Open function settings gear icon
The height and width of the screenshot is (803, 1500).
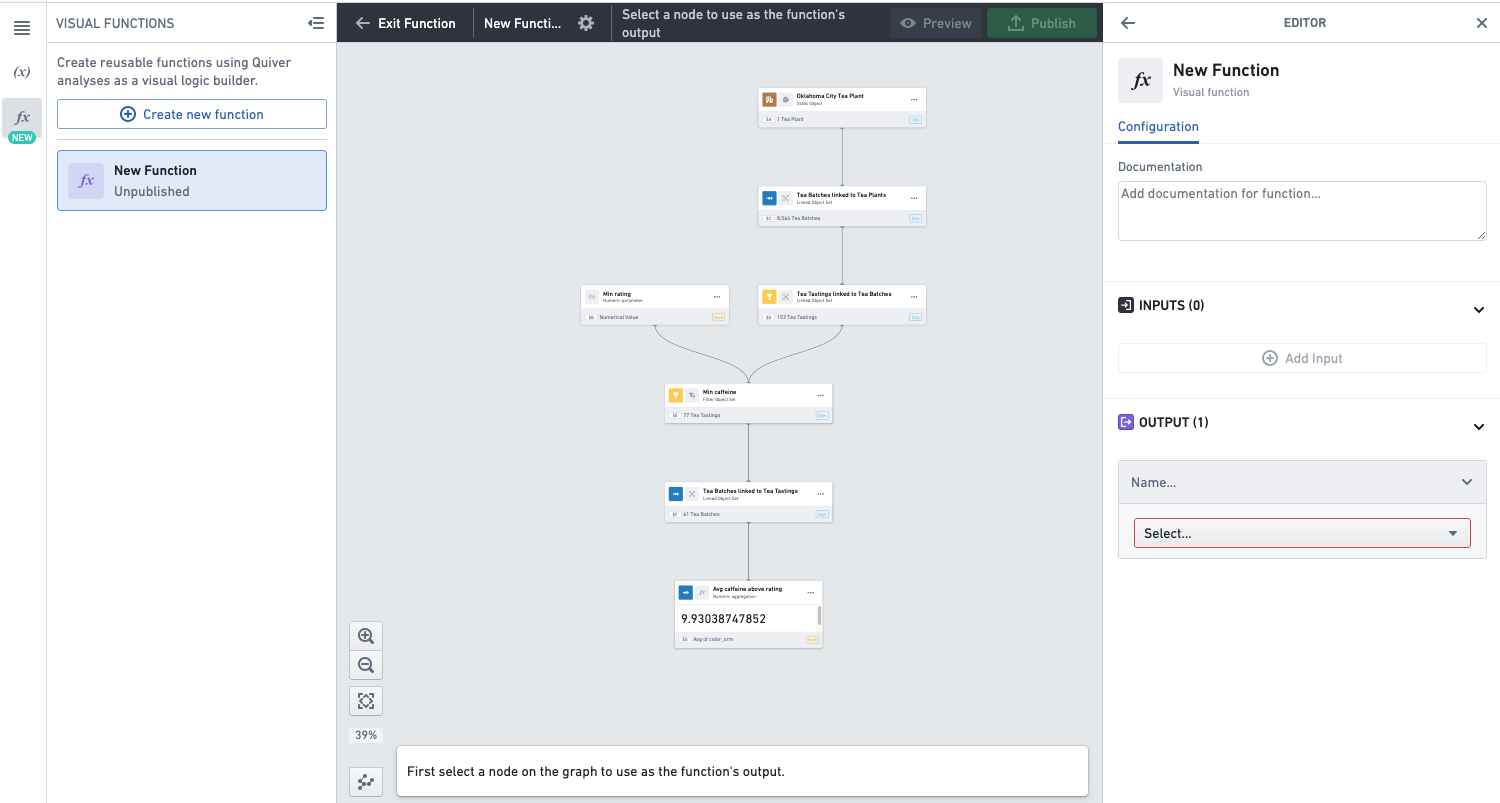(x=587, y=23)
